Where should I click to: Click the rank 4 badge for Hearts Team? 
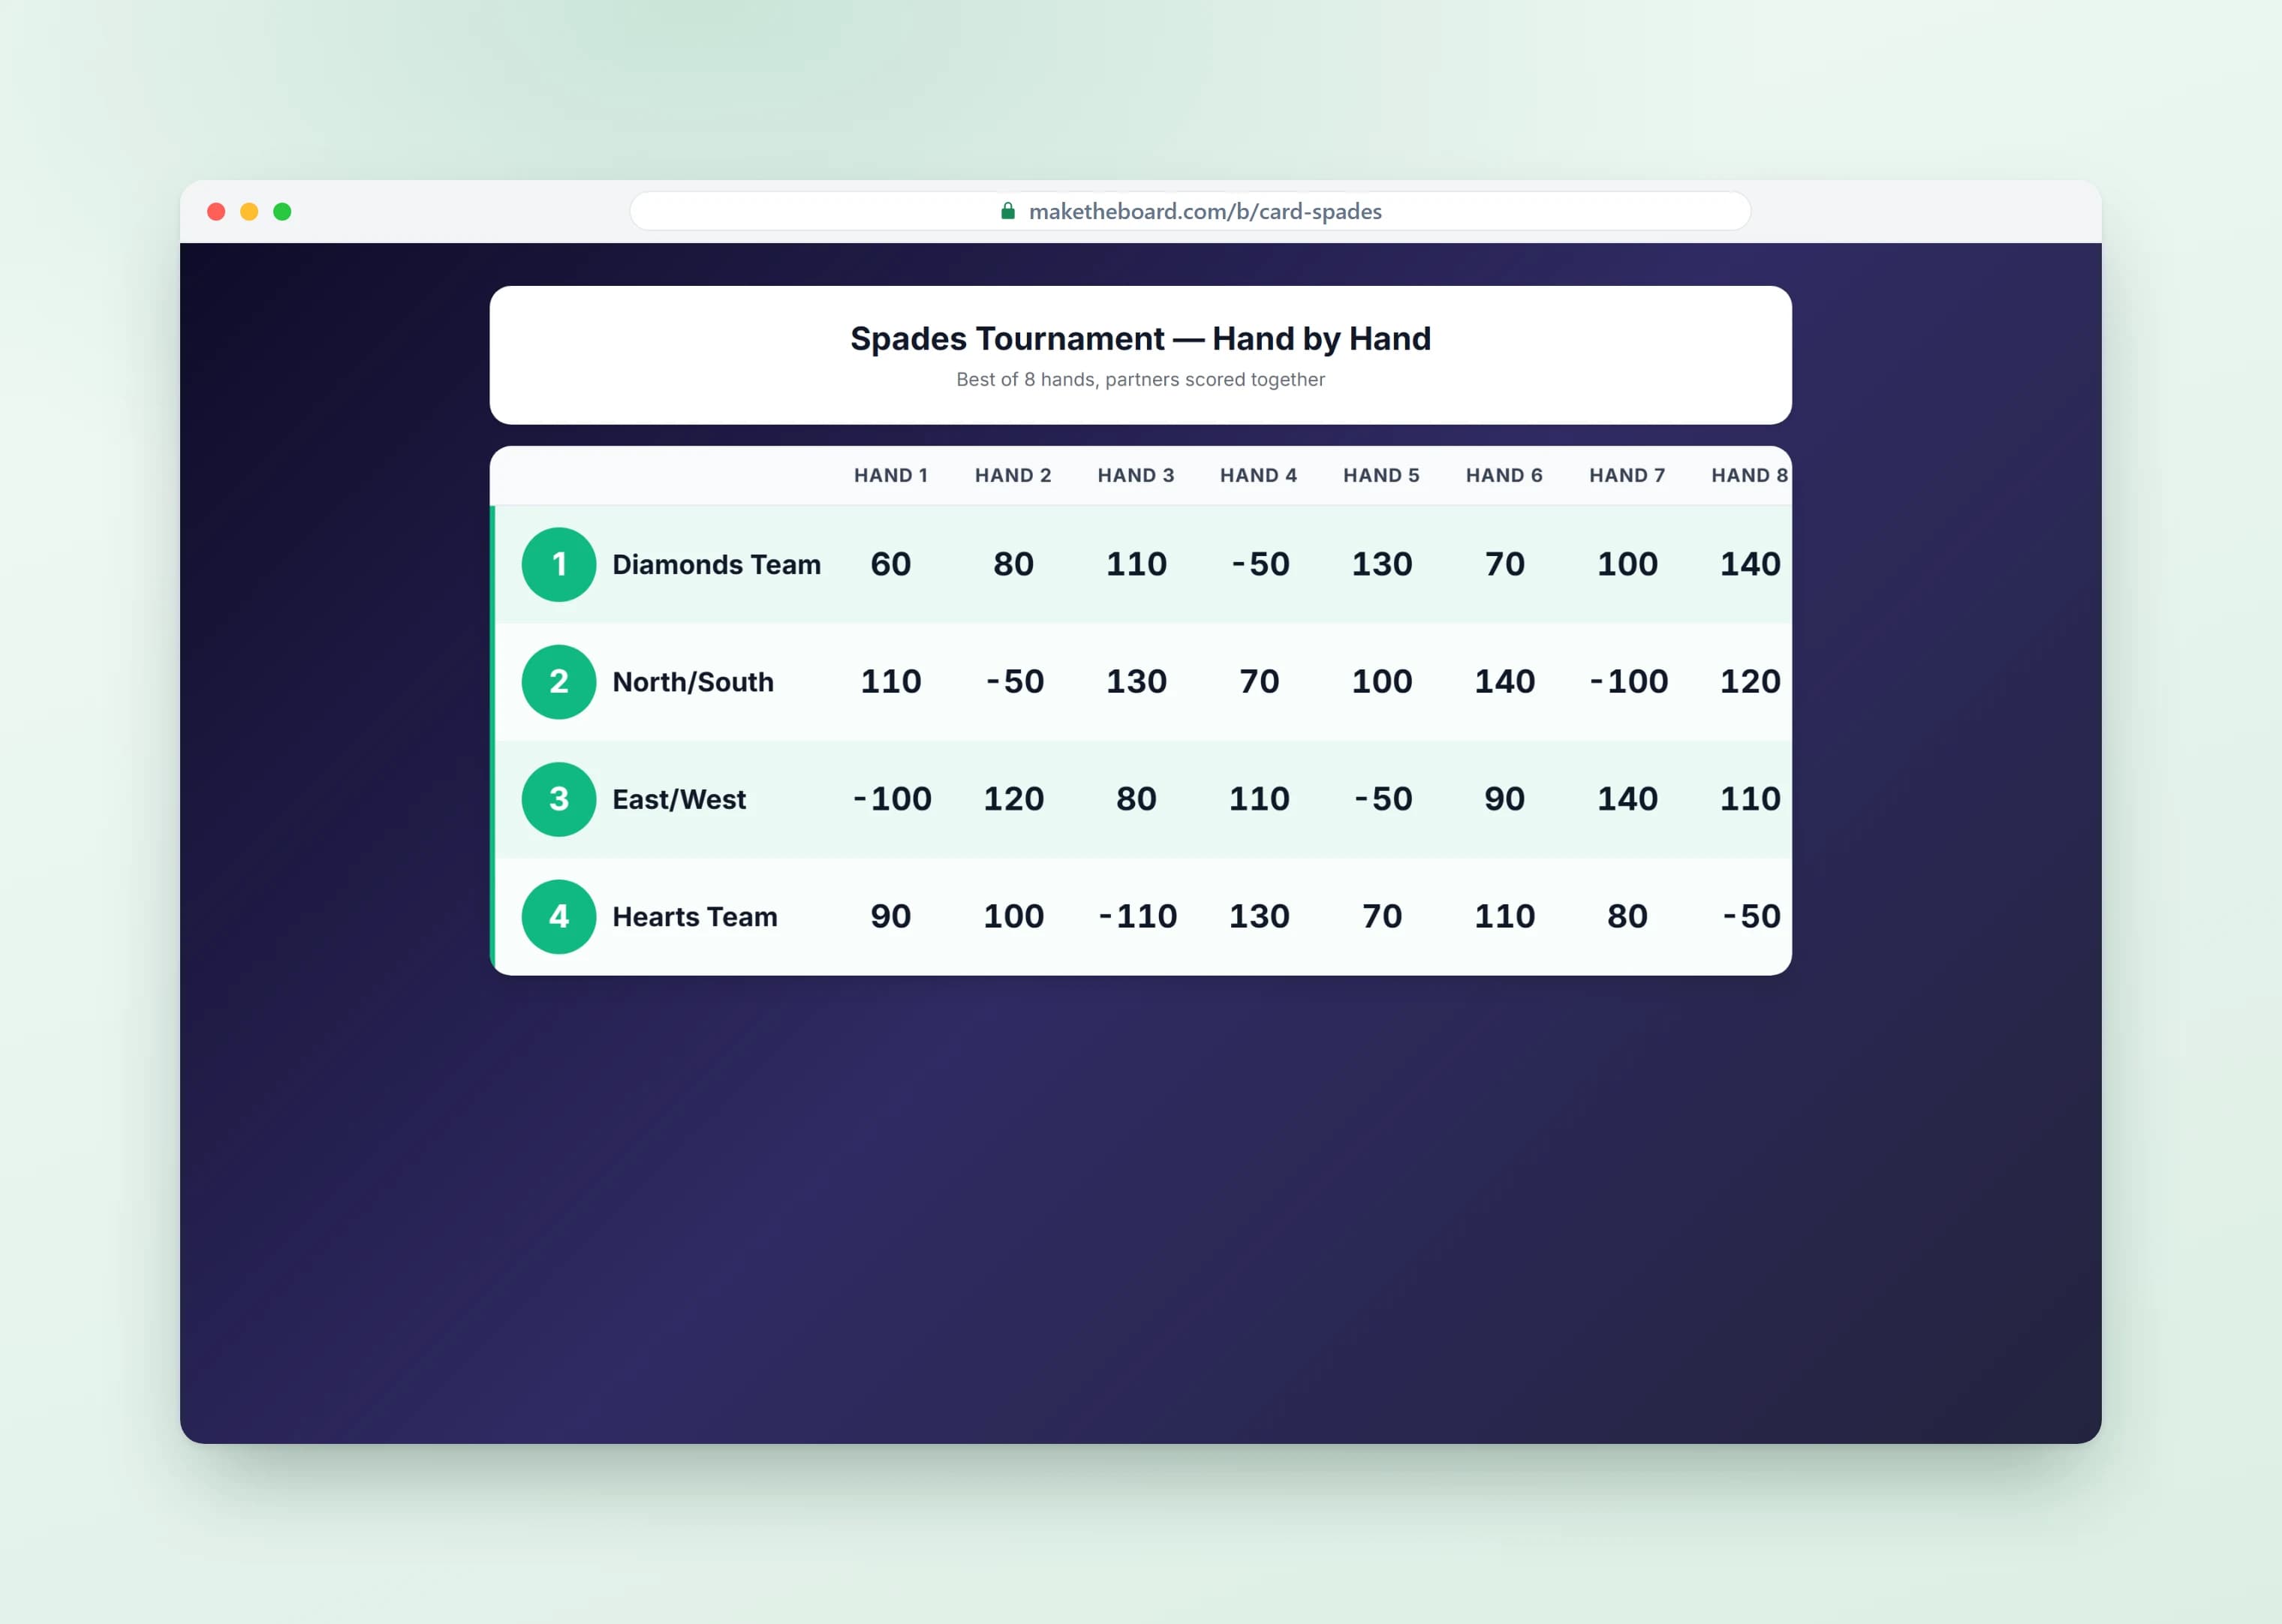pos(559,917)
